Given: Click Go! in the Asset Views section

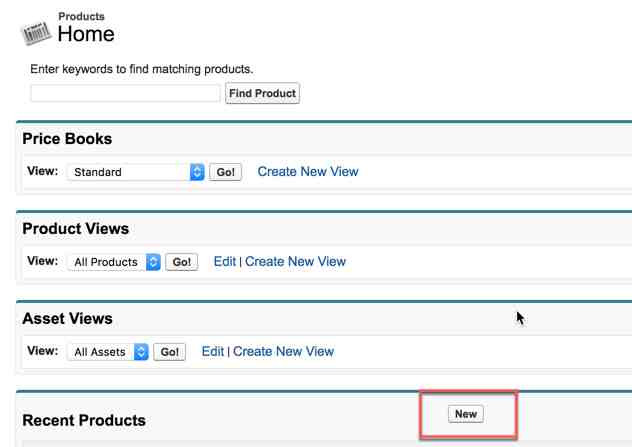Looking at the screenshot, I should pyautogui.click(x=169, y=352).
